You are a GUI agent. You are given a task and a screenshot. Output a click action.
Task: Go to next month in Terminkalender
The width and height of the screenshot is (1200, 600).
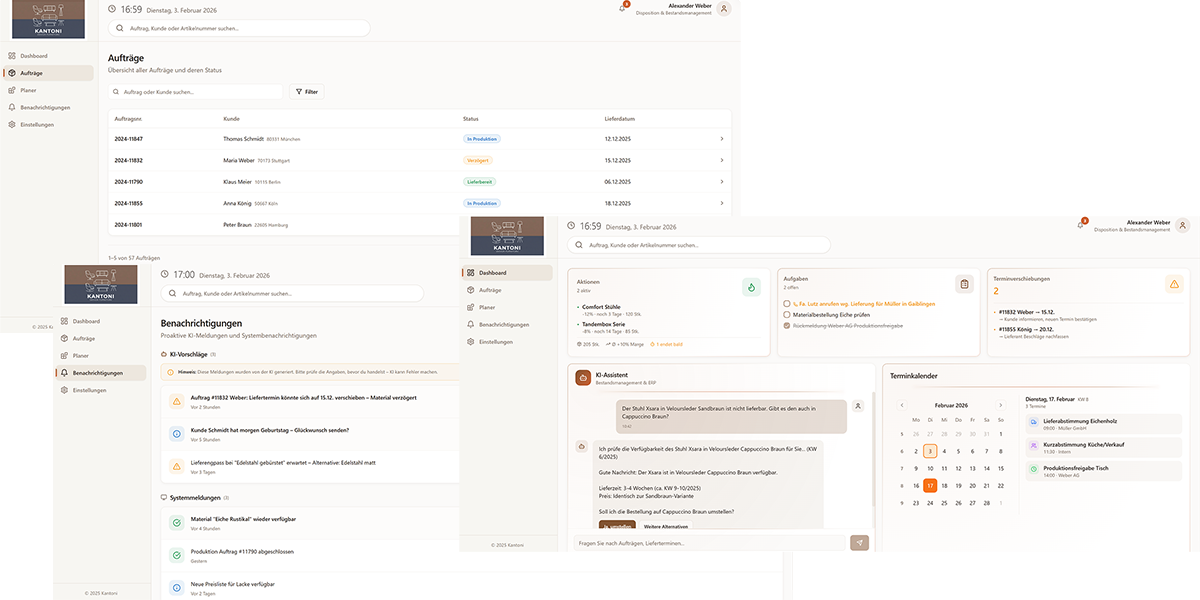pyautogui.click(x=1001, y=405)
